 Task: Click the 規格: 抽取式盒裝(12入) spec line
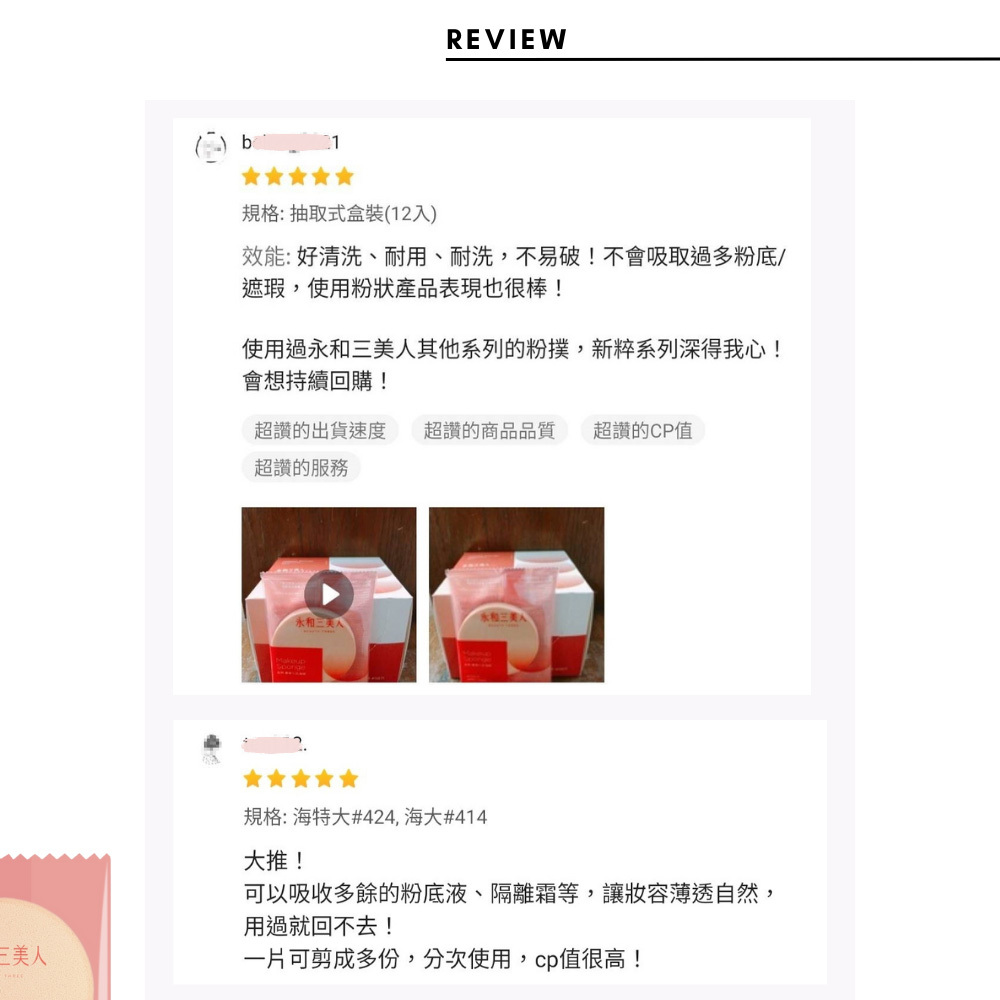point(339,214)
